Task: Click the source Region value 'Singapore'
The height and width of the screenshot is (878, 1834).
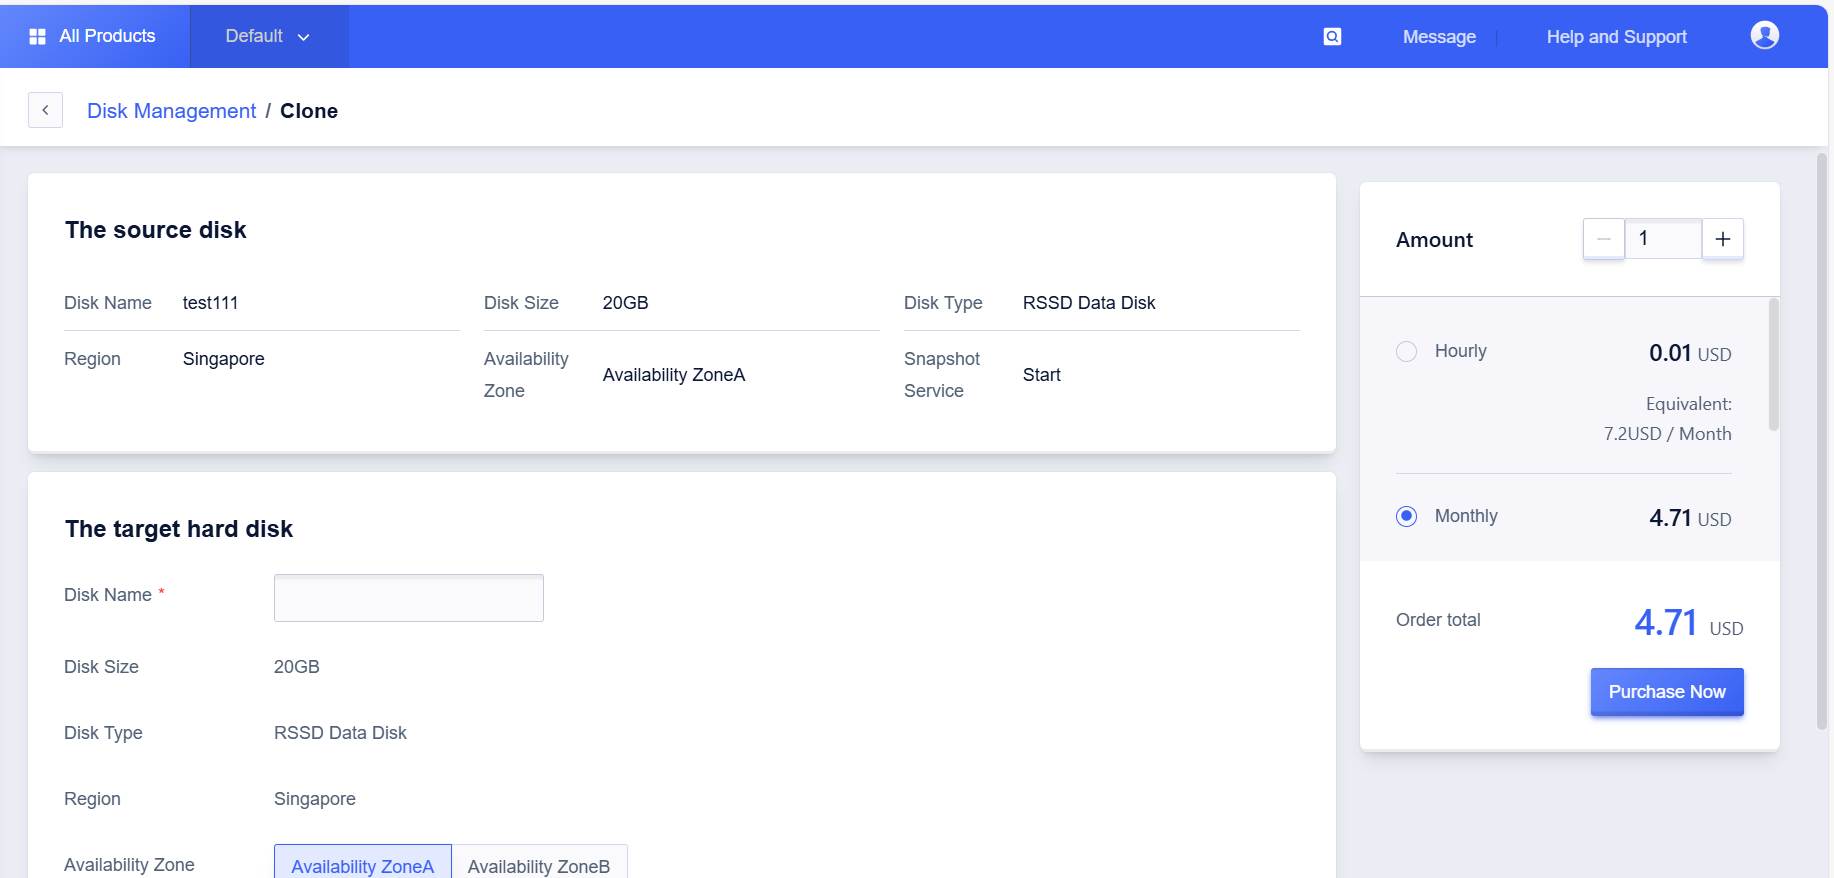Action: coord(224,359)
